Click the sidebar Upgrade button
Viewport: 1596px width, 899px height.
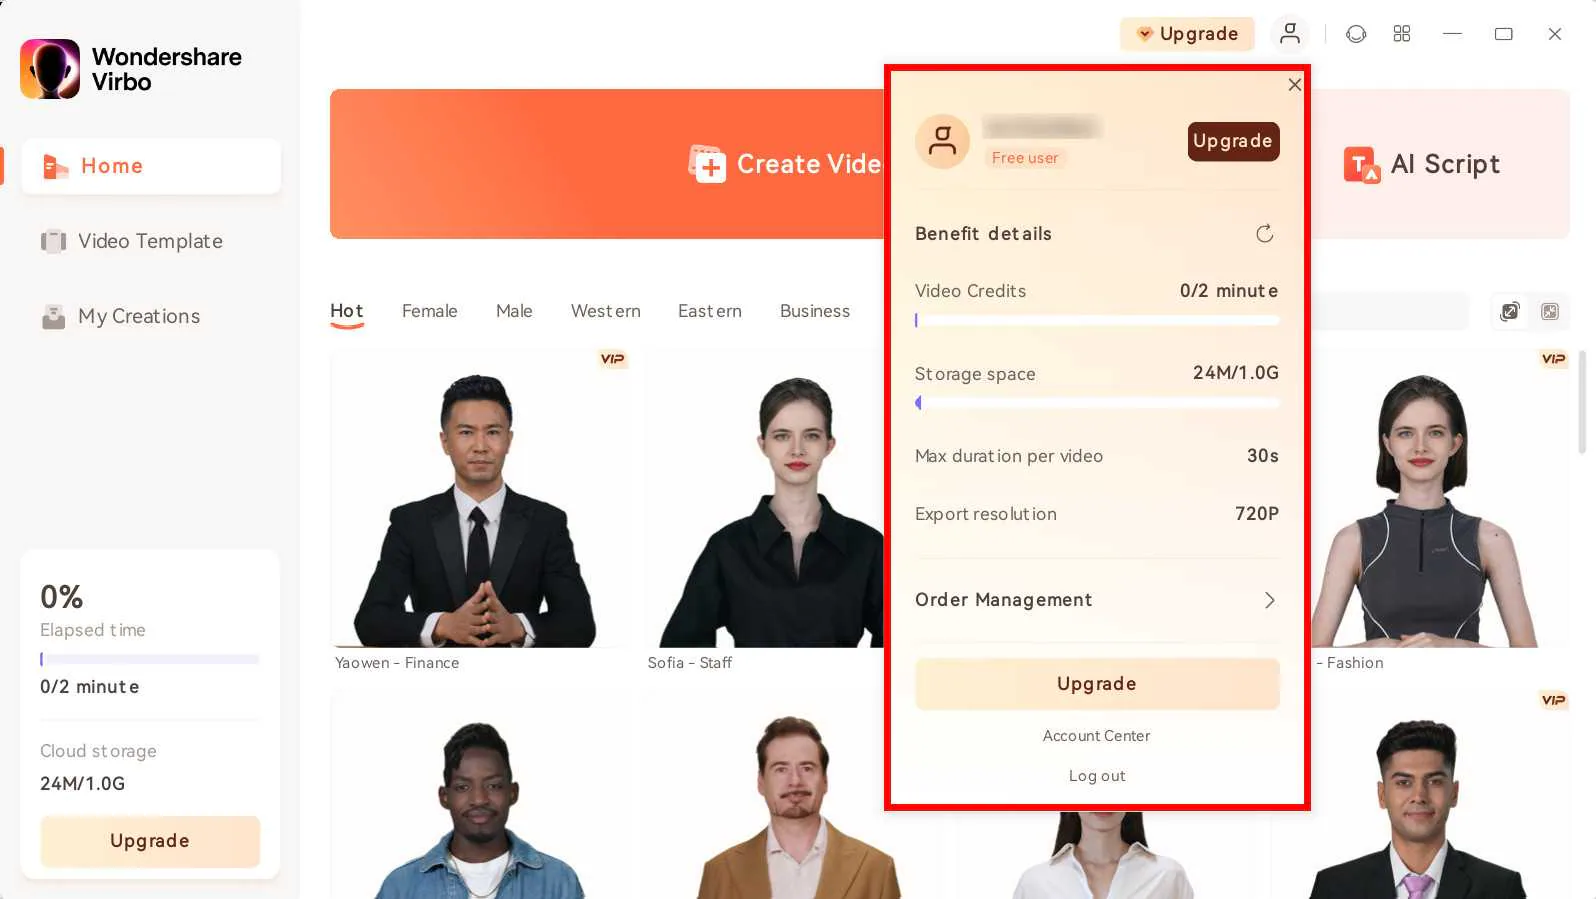pyautogui.click(x=150, y=841)
